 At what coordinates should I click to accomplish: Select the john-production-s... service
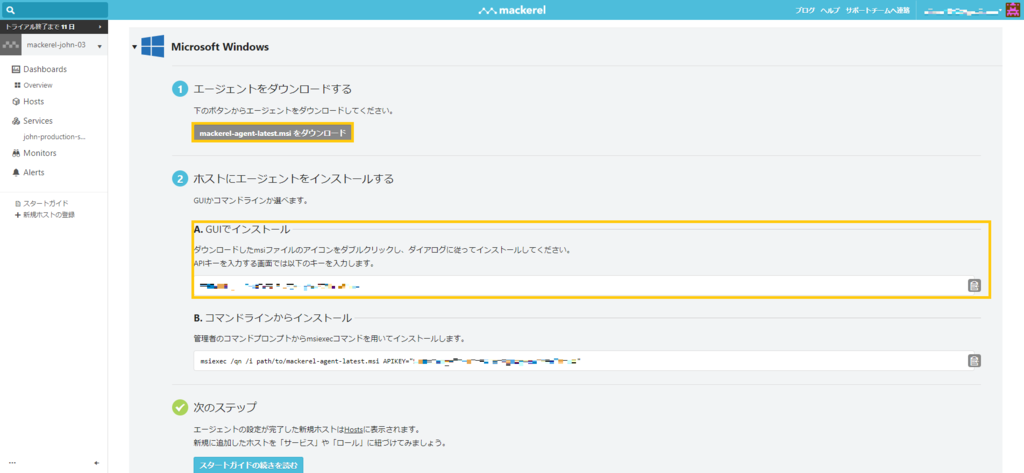54,137
